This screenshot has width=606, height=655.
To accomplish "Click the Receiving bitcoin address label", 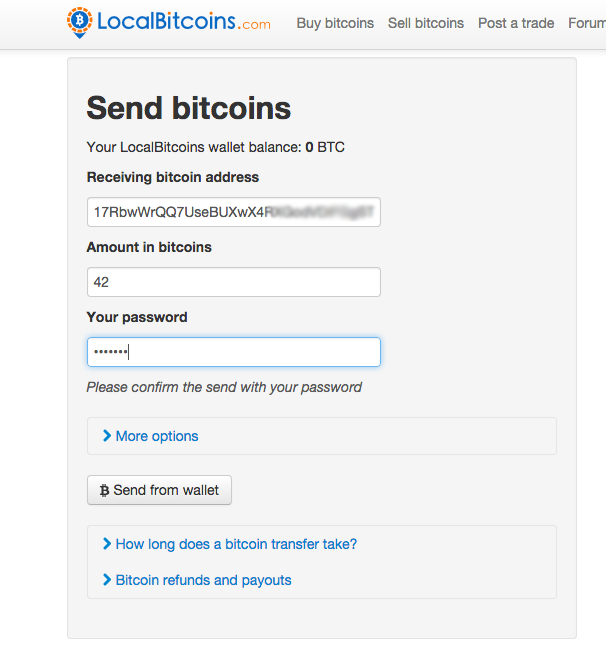I will (x=173, y=177).
